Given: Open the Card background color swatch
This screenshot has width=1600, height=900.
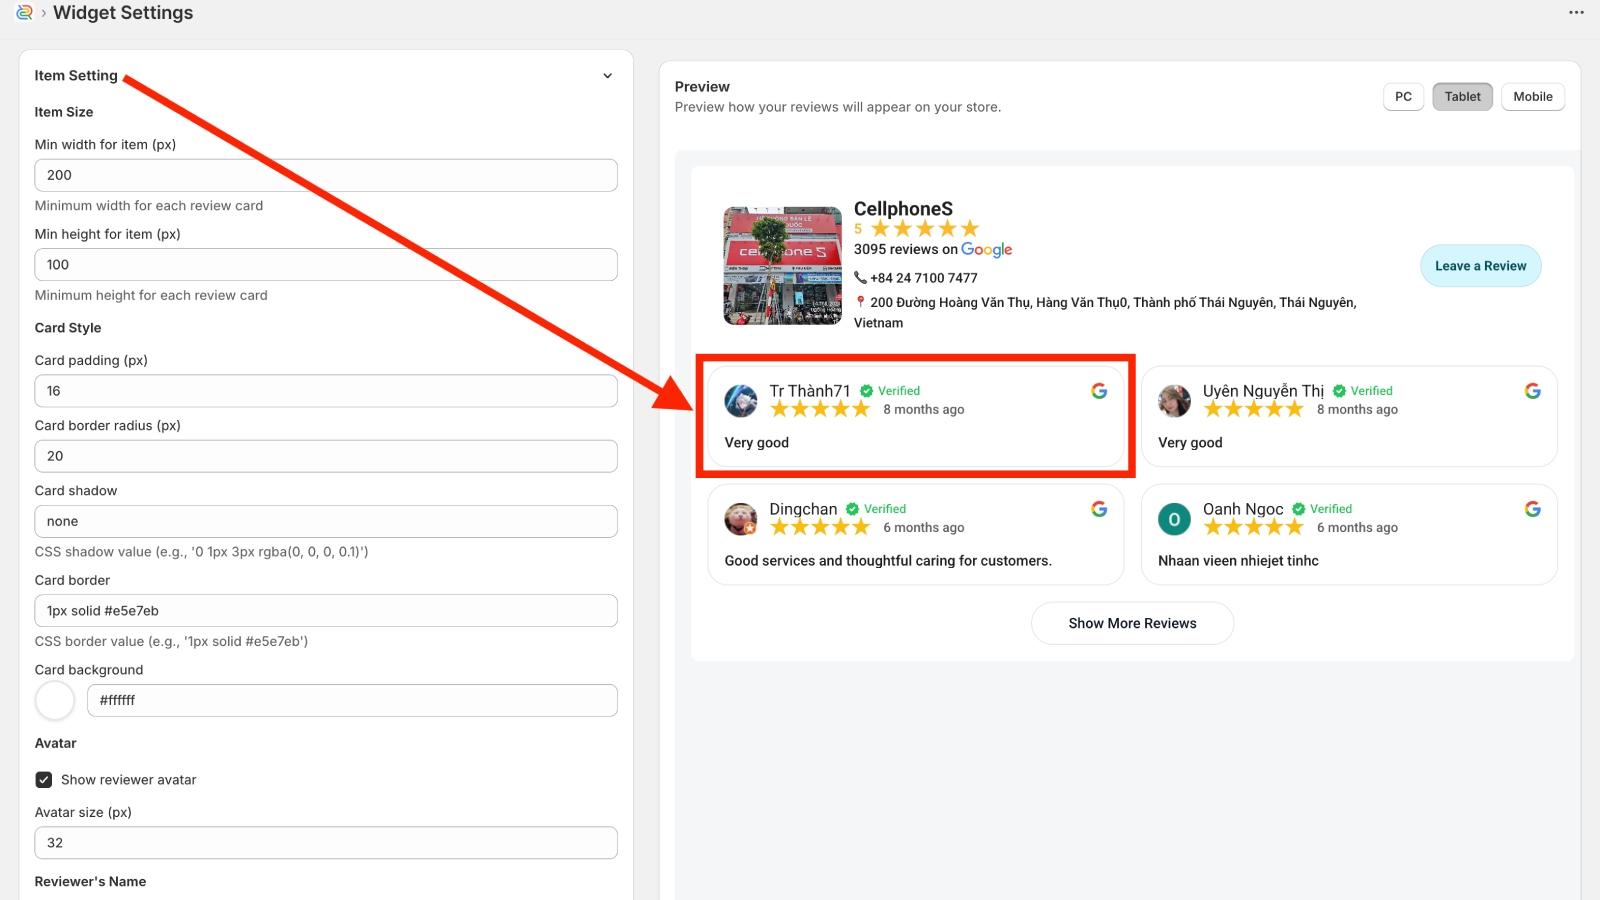Looking at the screenshot, I should tap(55, 700).
